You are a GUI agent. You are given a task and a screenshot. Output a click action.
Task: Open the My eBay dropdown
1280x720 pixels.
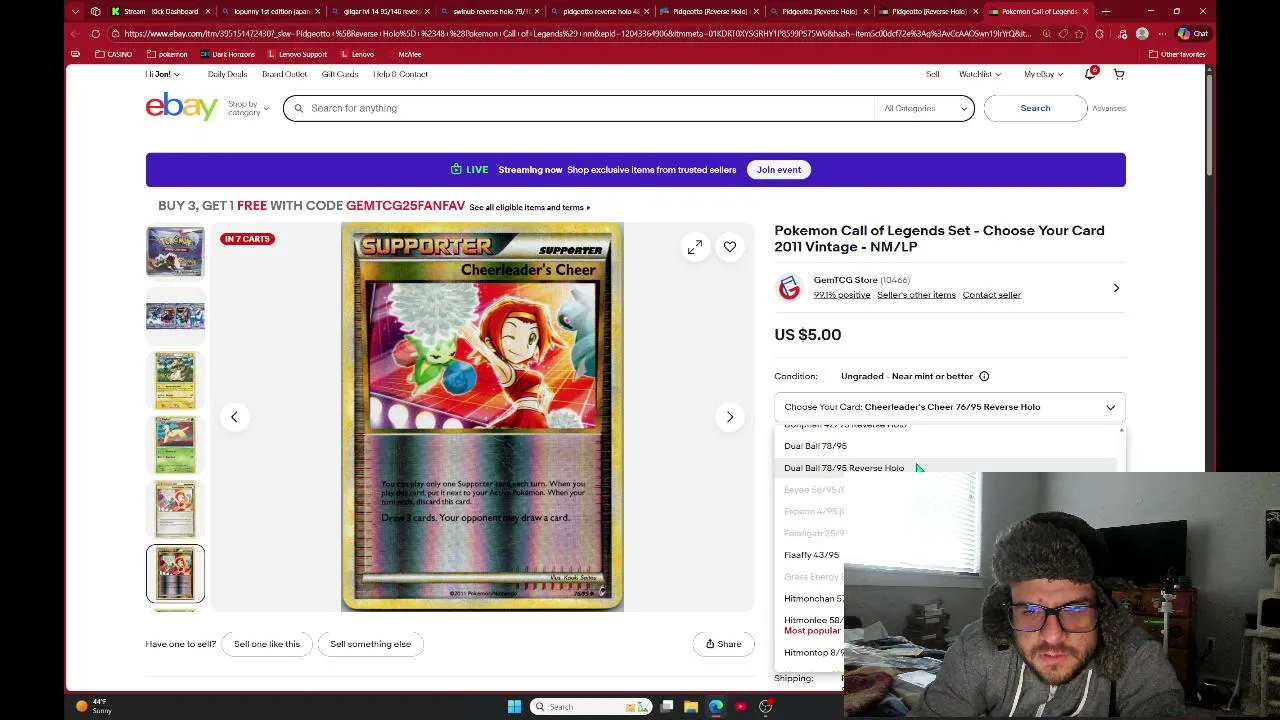click(1043, 74)
